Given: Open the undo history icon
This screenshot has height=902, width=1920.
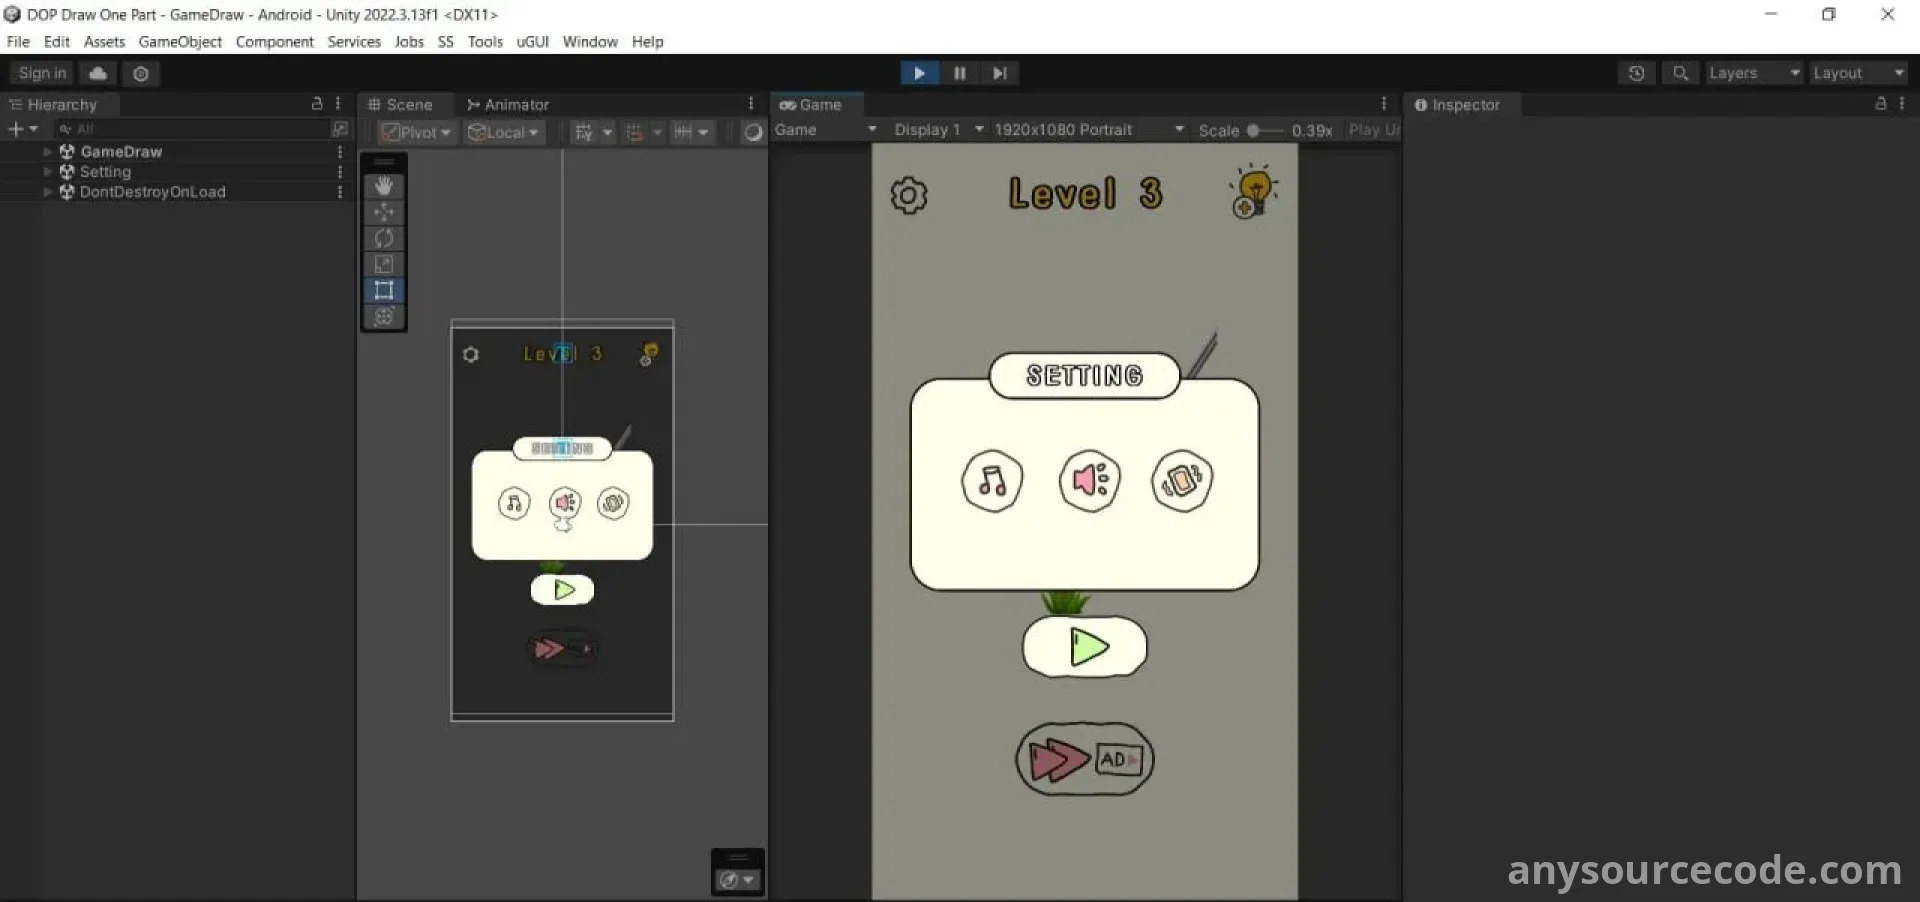Looking at the screenshot, I should click(x=1636, y=73).
